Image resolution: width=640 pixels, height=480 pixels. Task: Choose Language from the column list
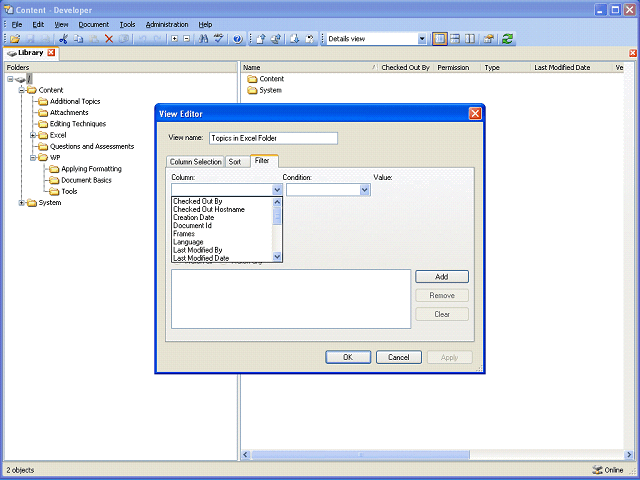(x=222, y=242)
